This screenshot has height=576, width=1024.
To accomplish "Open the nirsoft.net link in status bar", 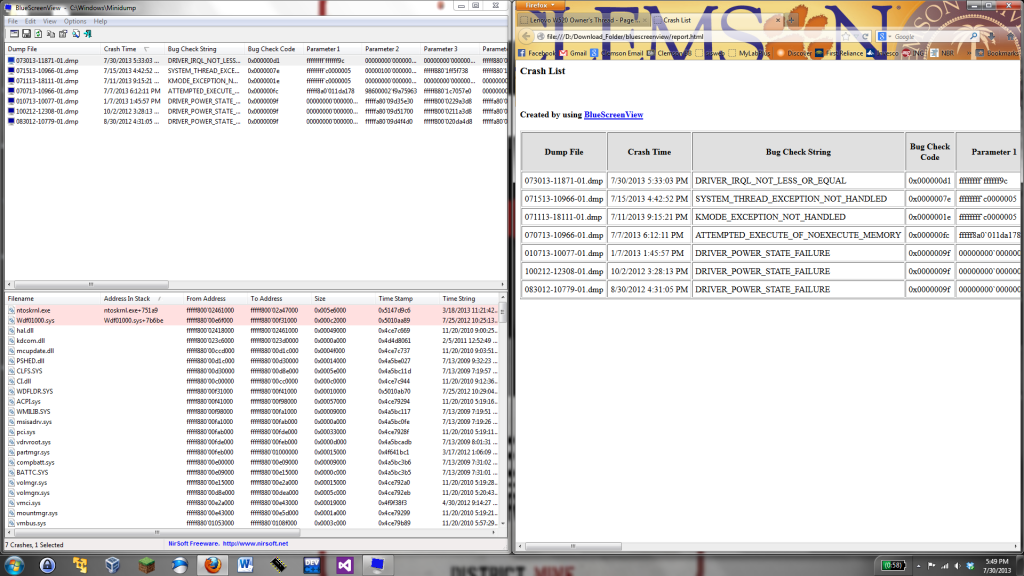I will pos(255,543).
